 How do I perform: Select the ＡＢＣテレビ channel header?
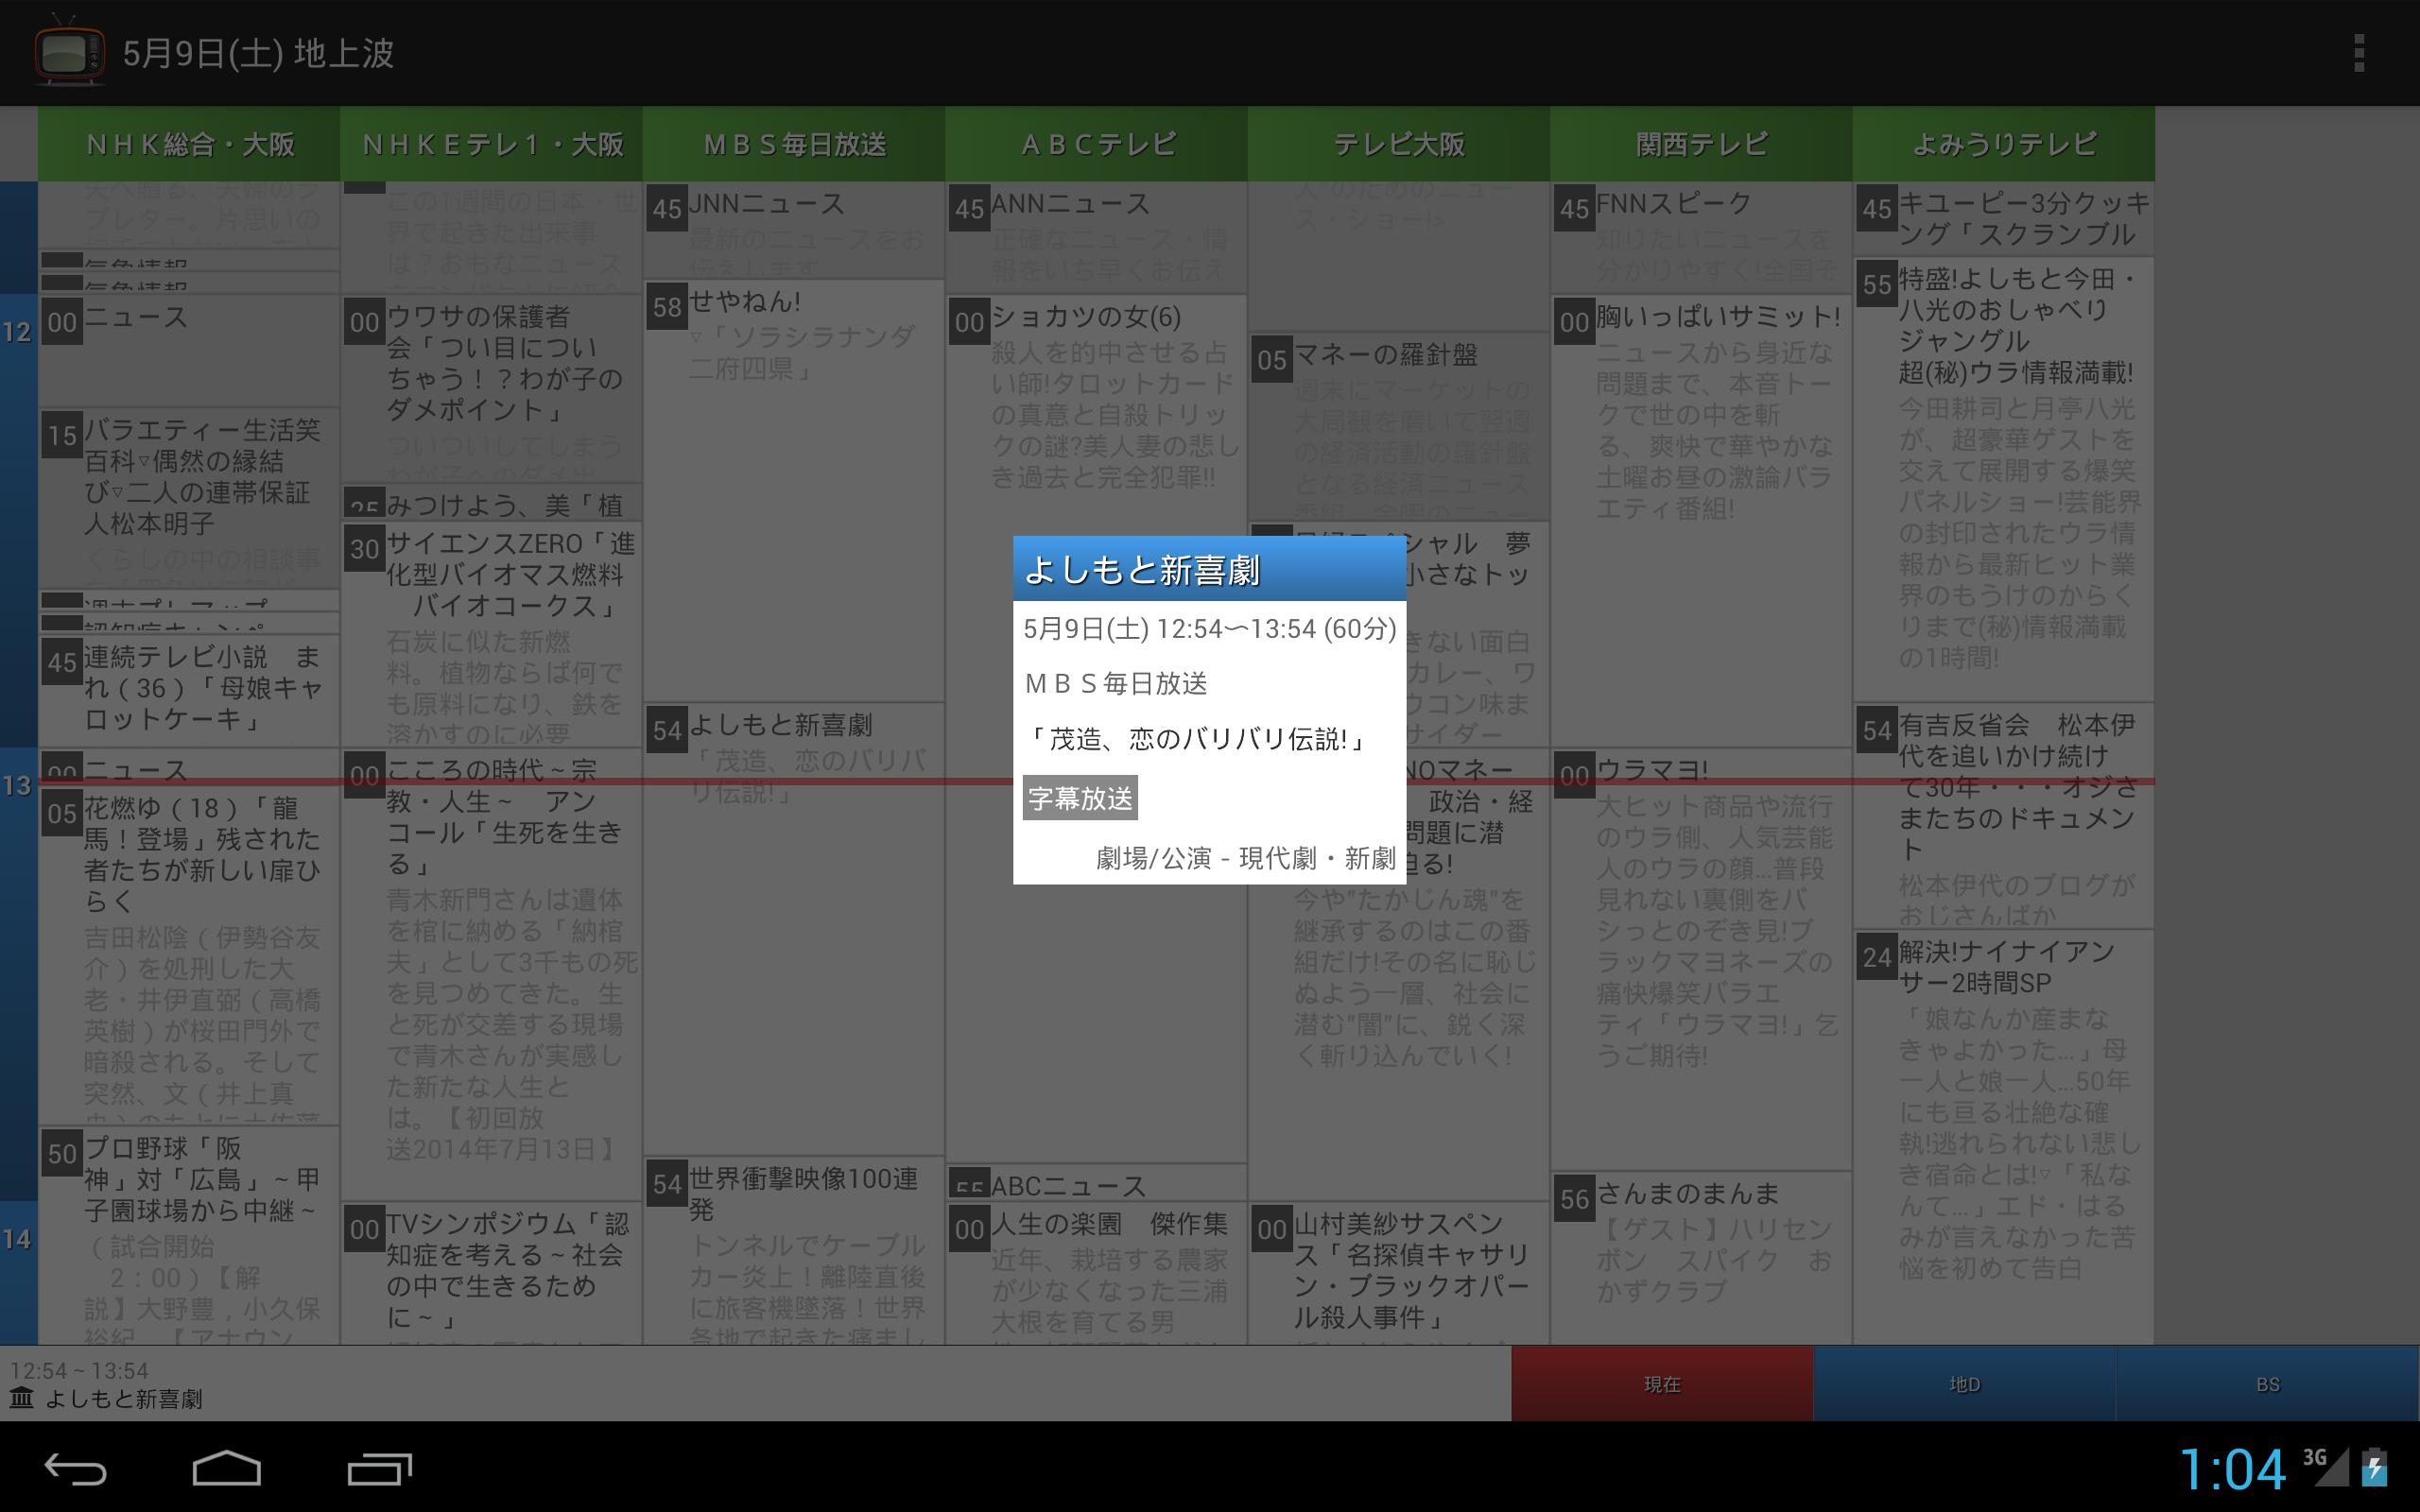click(1097, 144)
